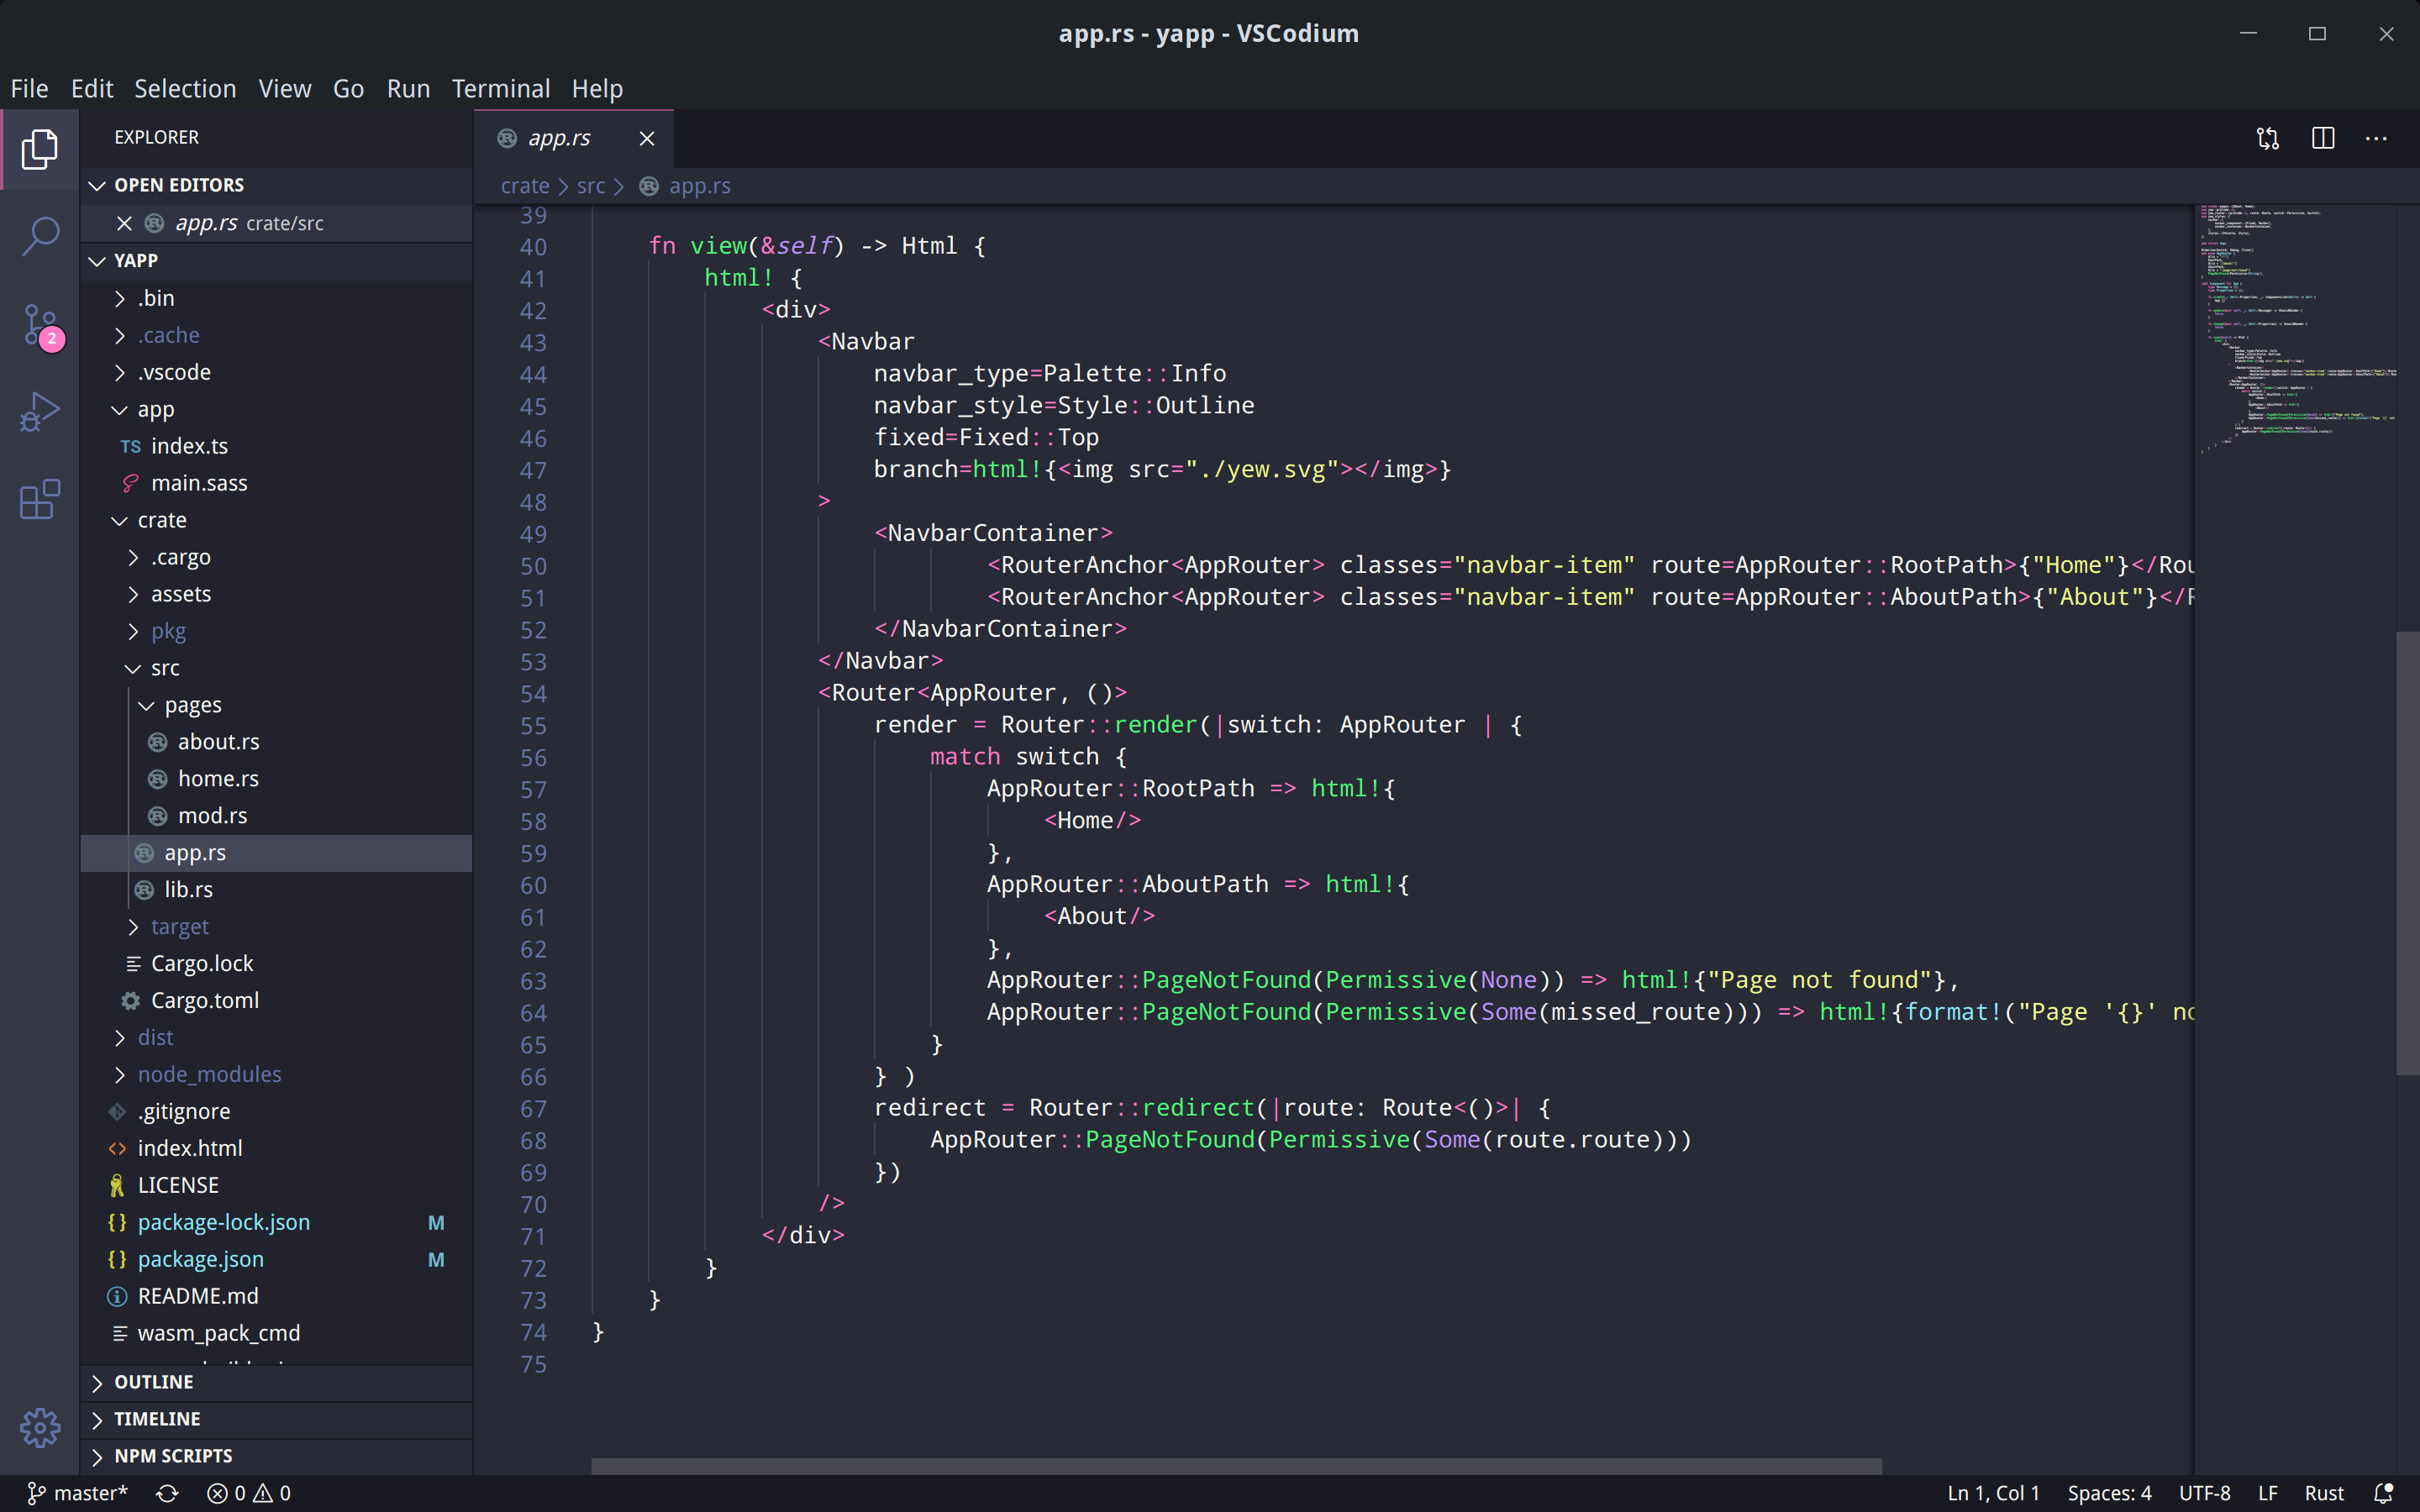The height and width of the screenshot is (1512, 2420).
Task: Open README.md file
Action: pos(277,1296)
